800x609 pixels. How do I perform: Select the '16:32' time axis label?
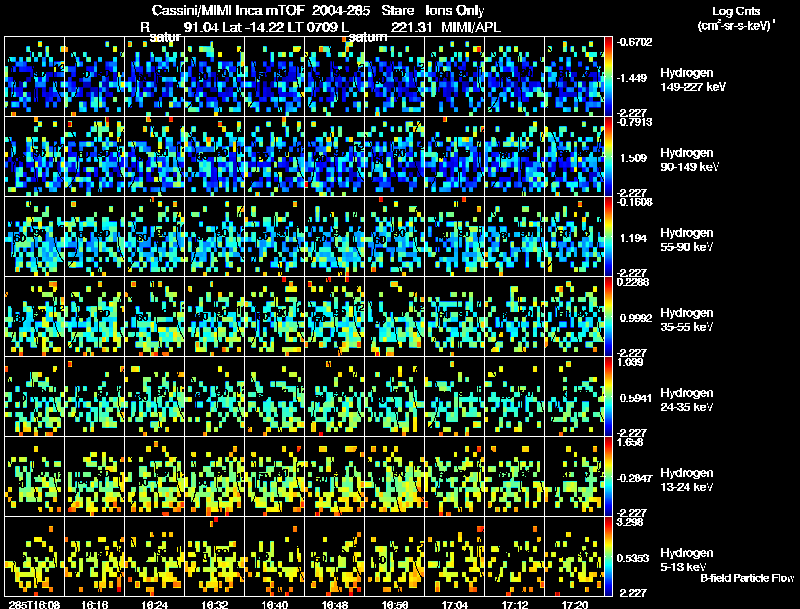pos(214,604)
